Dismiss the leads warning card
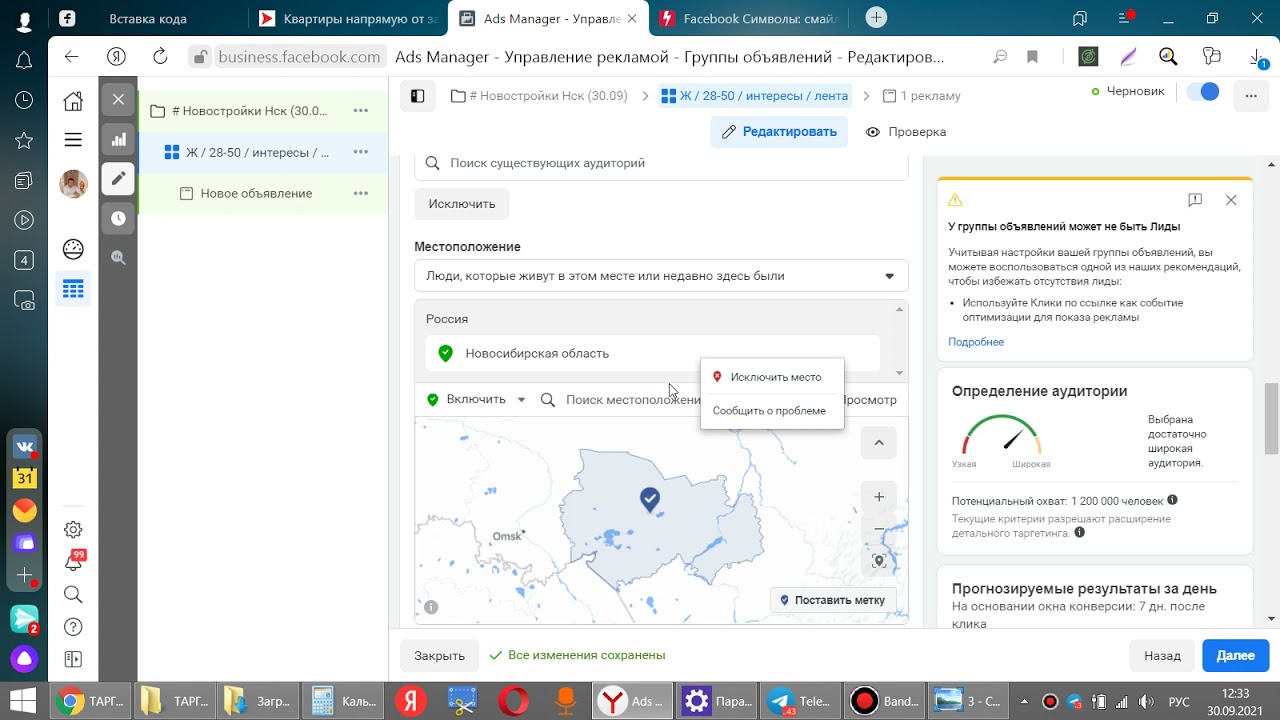 1231,200
